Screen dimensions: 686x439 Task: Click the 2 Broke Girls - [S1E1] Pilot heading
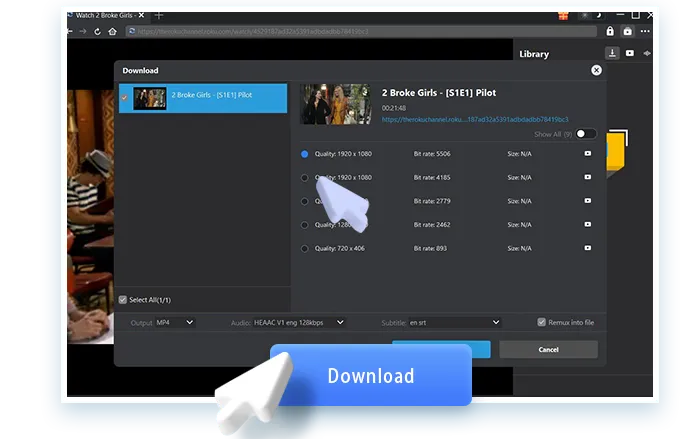click(x=439, y=93)
